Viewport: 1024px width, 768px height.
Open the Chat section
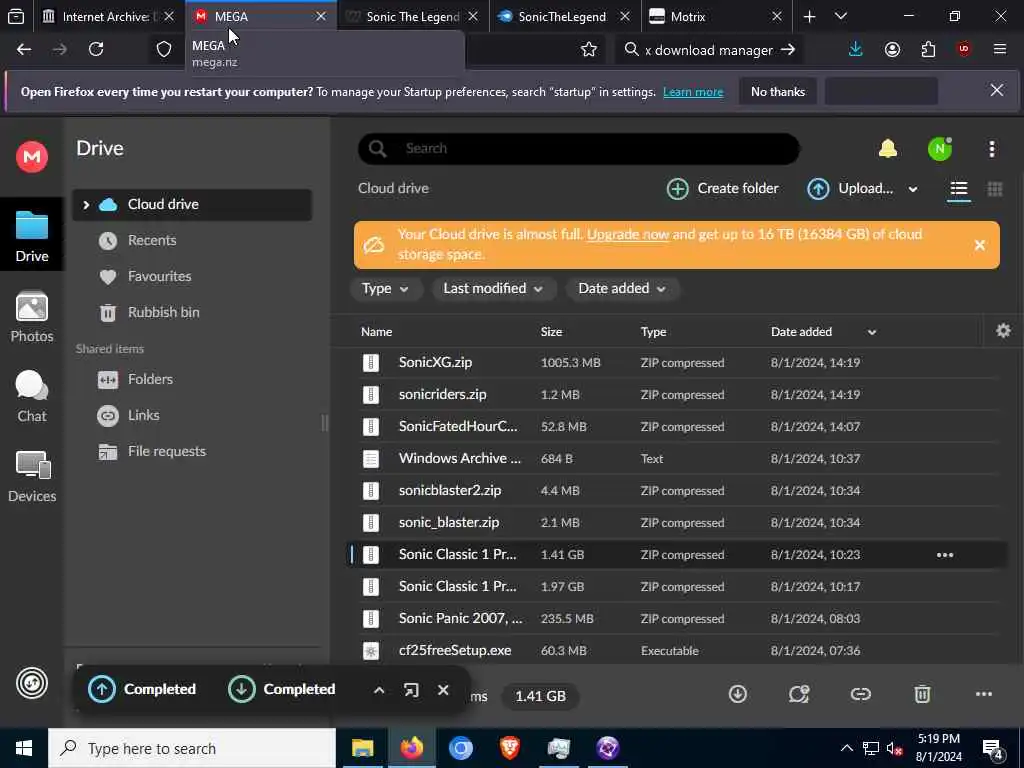(31, 397)
